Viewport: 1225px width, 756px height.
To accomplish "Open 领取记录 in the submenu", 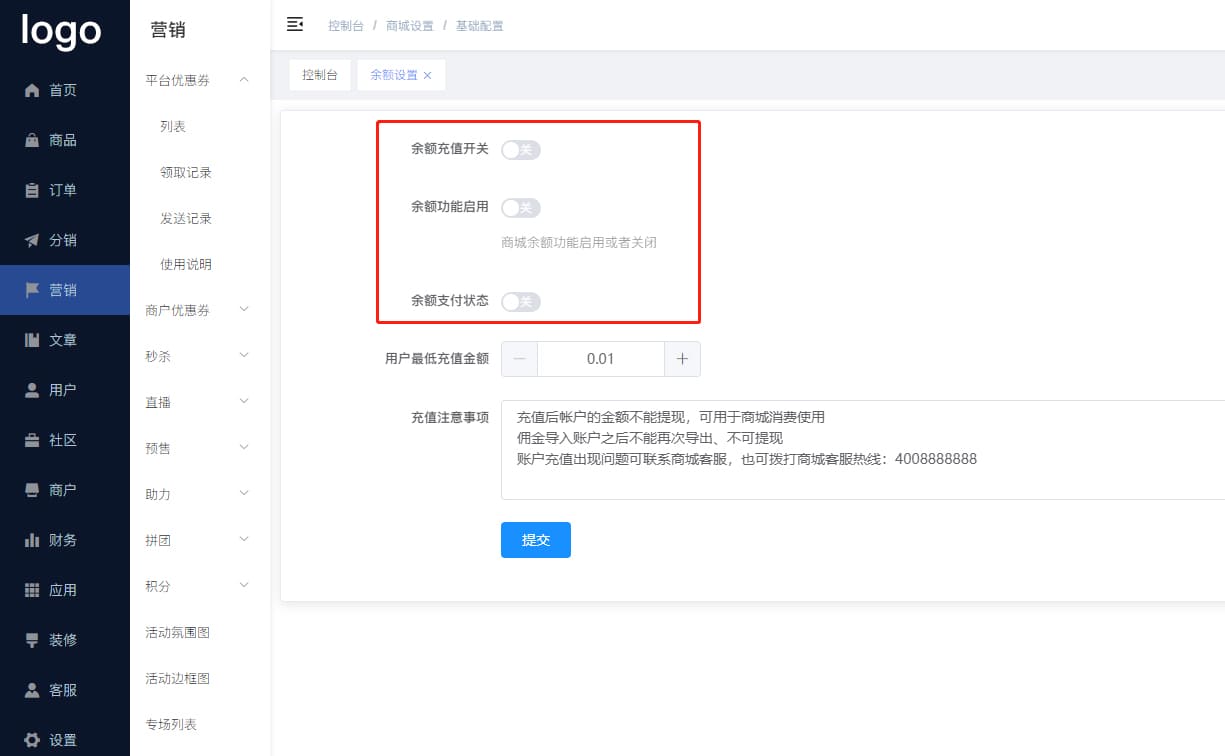I will [x=186, y=172].
